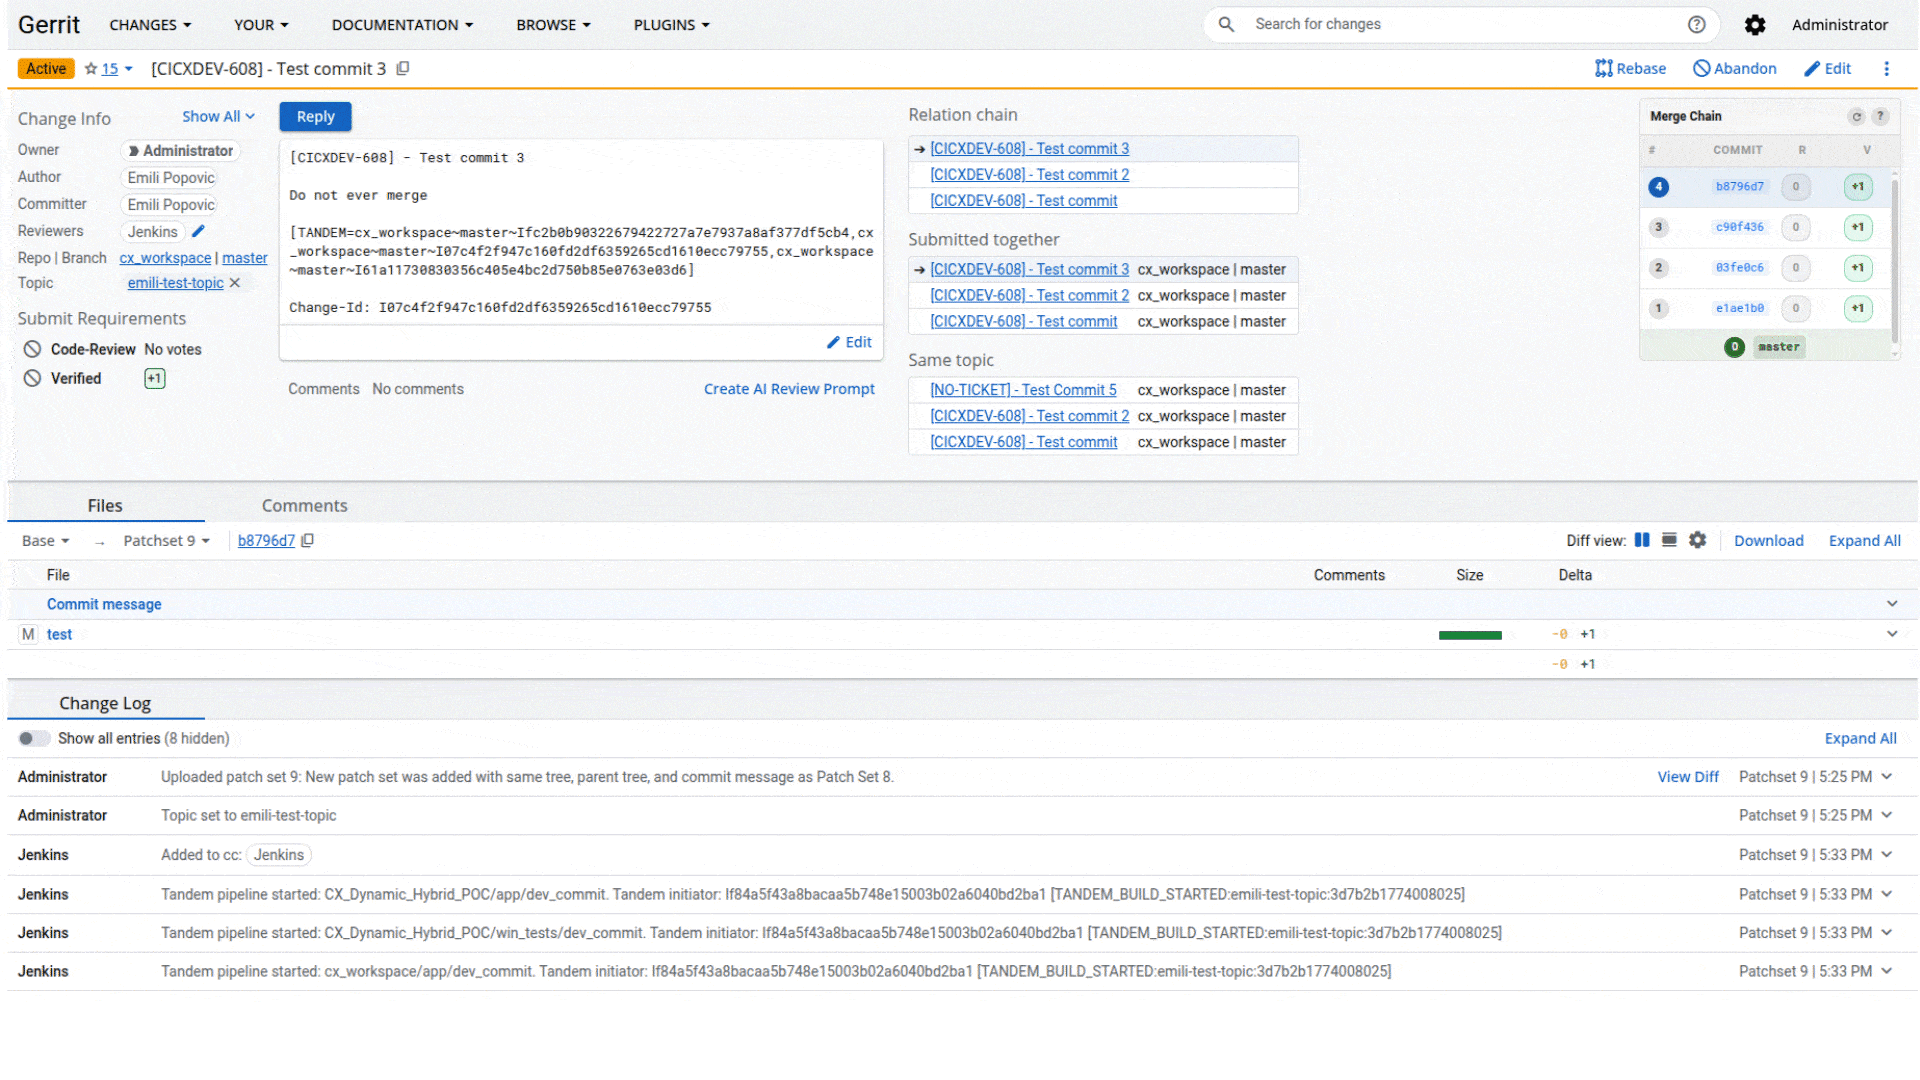Click the Reply button
Viewport: 1920px width, 1080px height.
click(315, 117)
